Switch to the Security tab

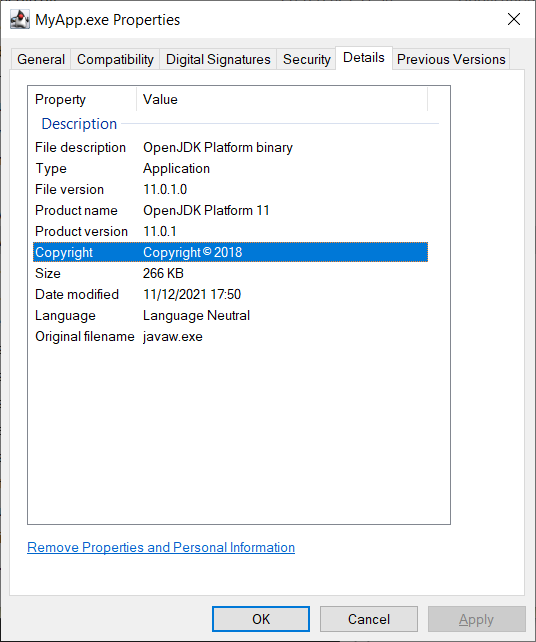[x=306, y=59]
